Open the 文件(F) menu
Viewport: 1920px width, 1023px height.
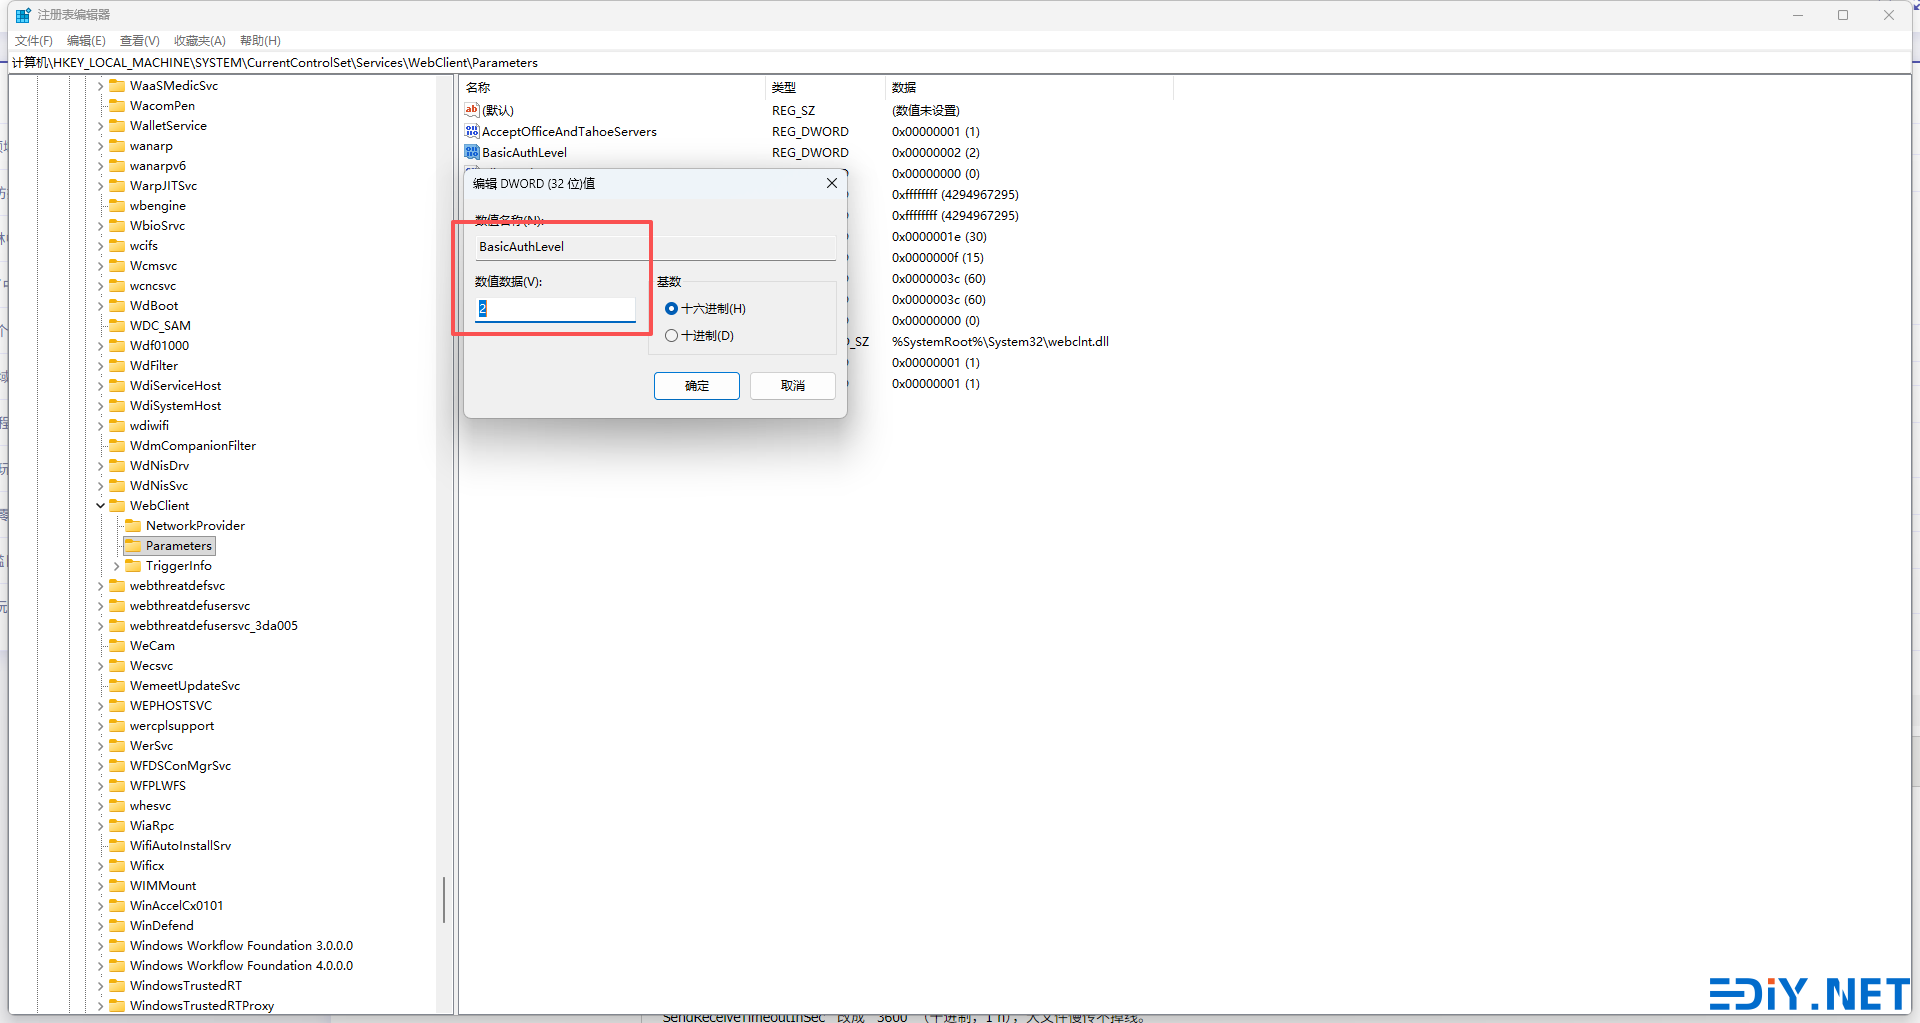[33, 40]
